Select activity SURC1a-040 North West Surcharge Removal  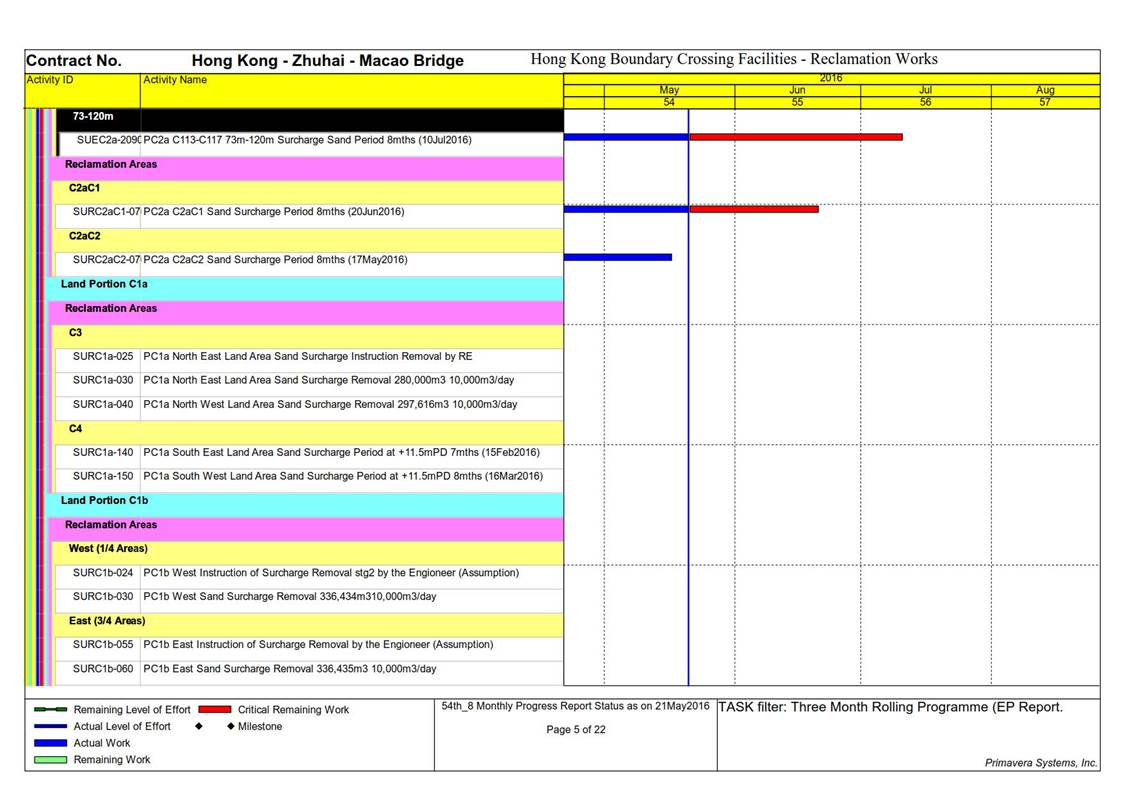310,408
